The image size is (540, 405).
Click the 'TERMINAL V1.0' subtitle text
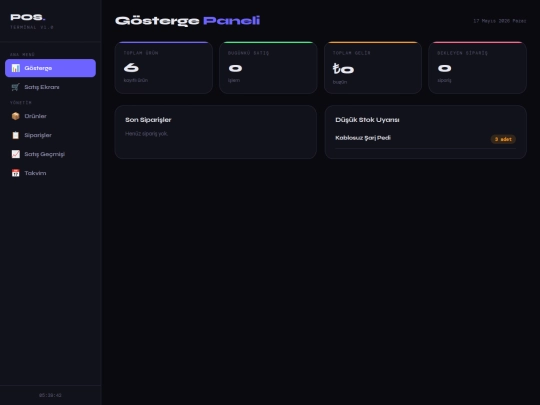pos(32,27)
